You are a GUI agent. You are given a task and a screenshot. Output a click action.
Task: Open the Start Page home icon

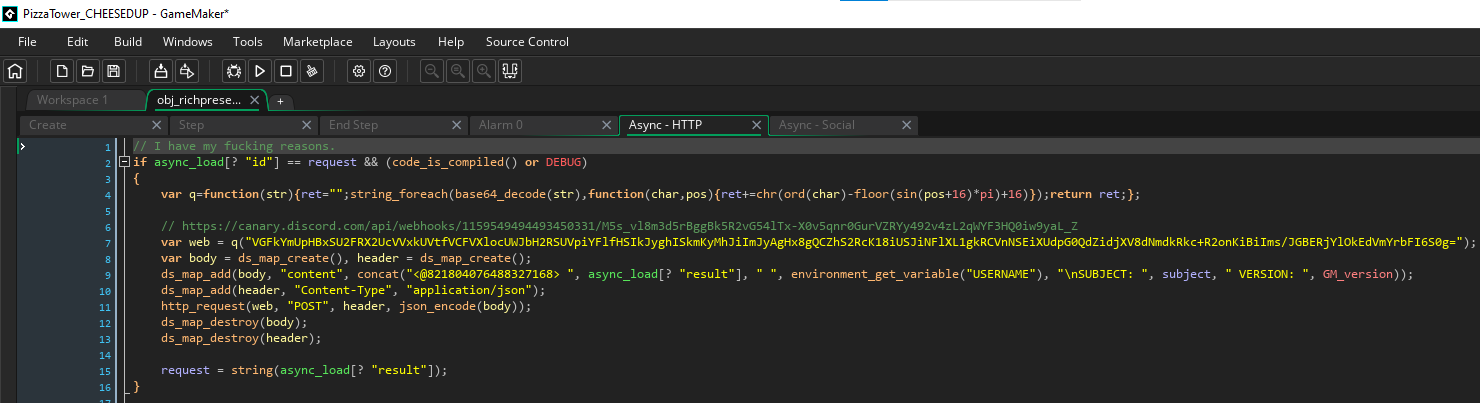point(15,71)
